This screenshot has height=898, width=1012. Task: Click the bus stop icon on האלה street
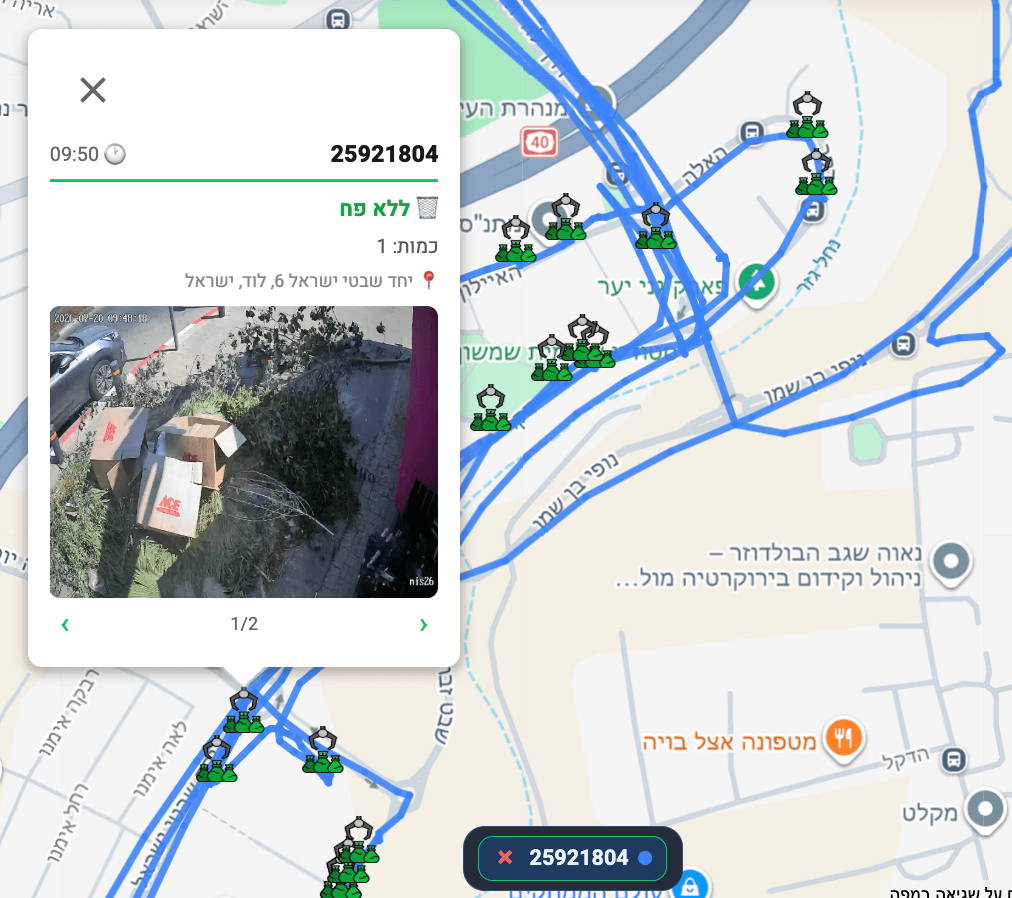click(751, 132)
